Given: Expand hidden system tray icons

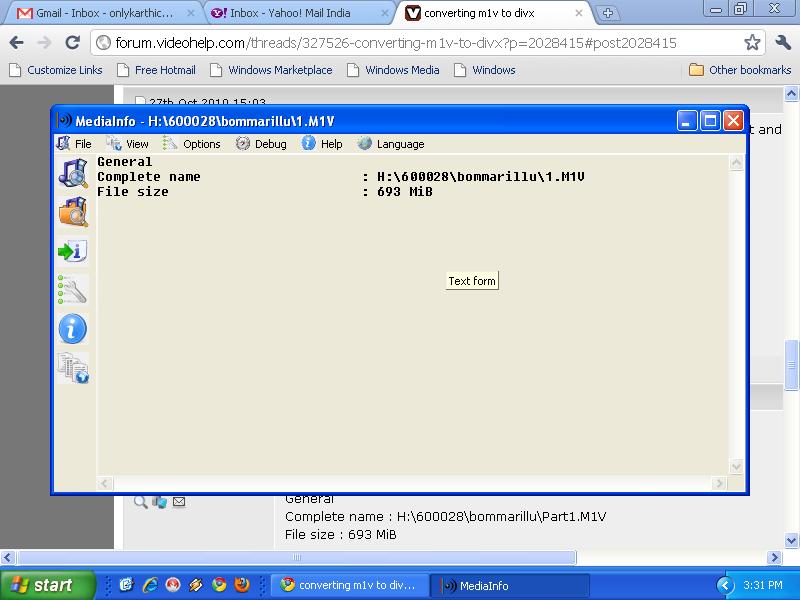Looking at the screenshot, I should [x=724, y=585].
